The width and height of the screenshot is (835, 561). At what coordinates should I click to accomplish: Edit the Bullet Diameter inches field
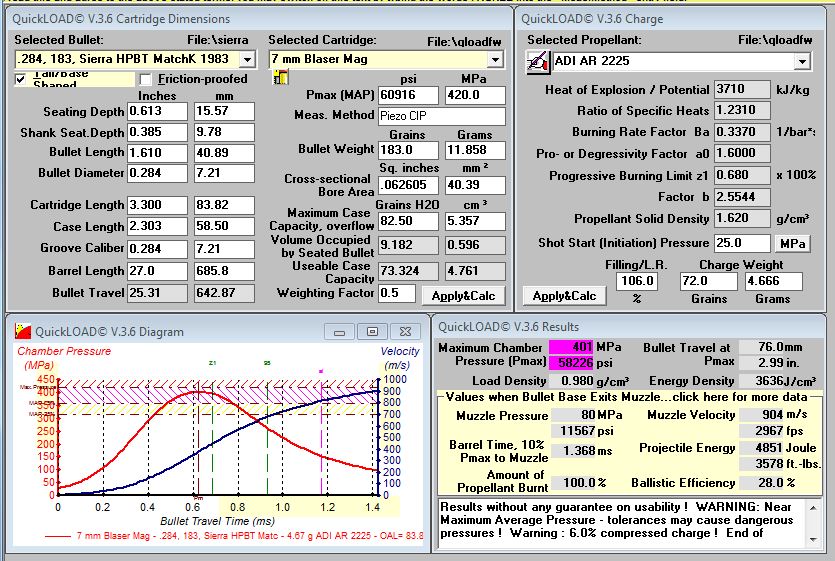pos(157,173)
